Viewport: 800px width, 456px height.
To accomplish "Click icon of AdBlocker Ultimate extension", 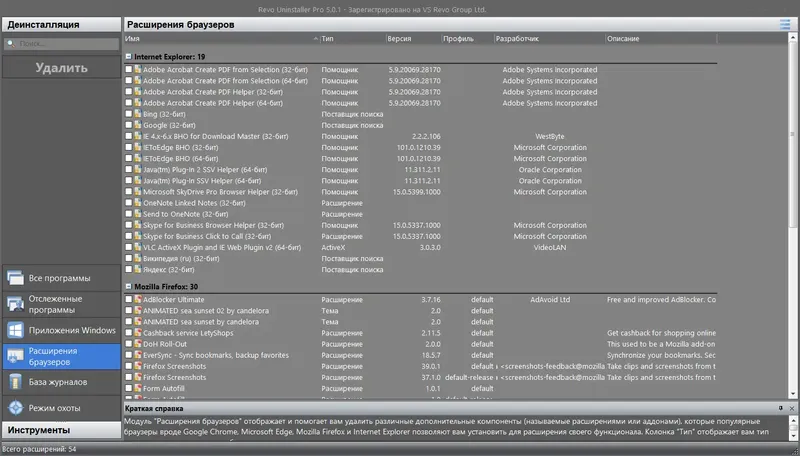I will click(x=138, y=299).
